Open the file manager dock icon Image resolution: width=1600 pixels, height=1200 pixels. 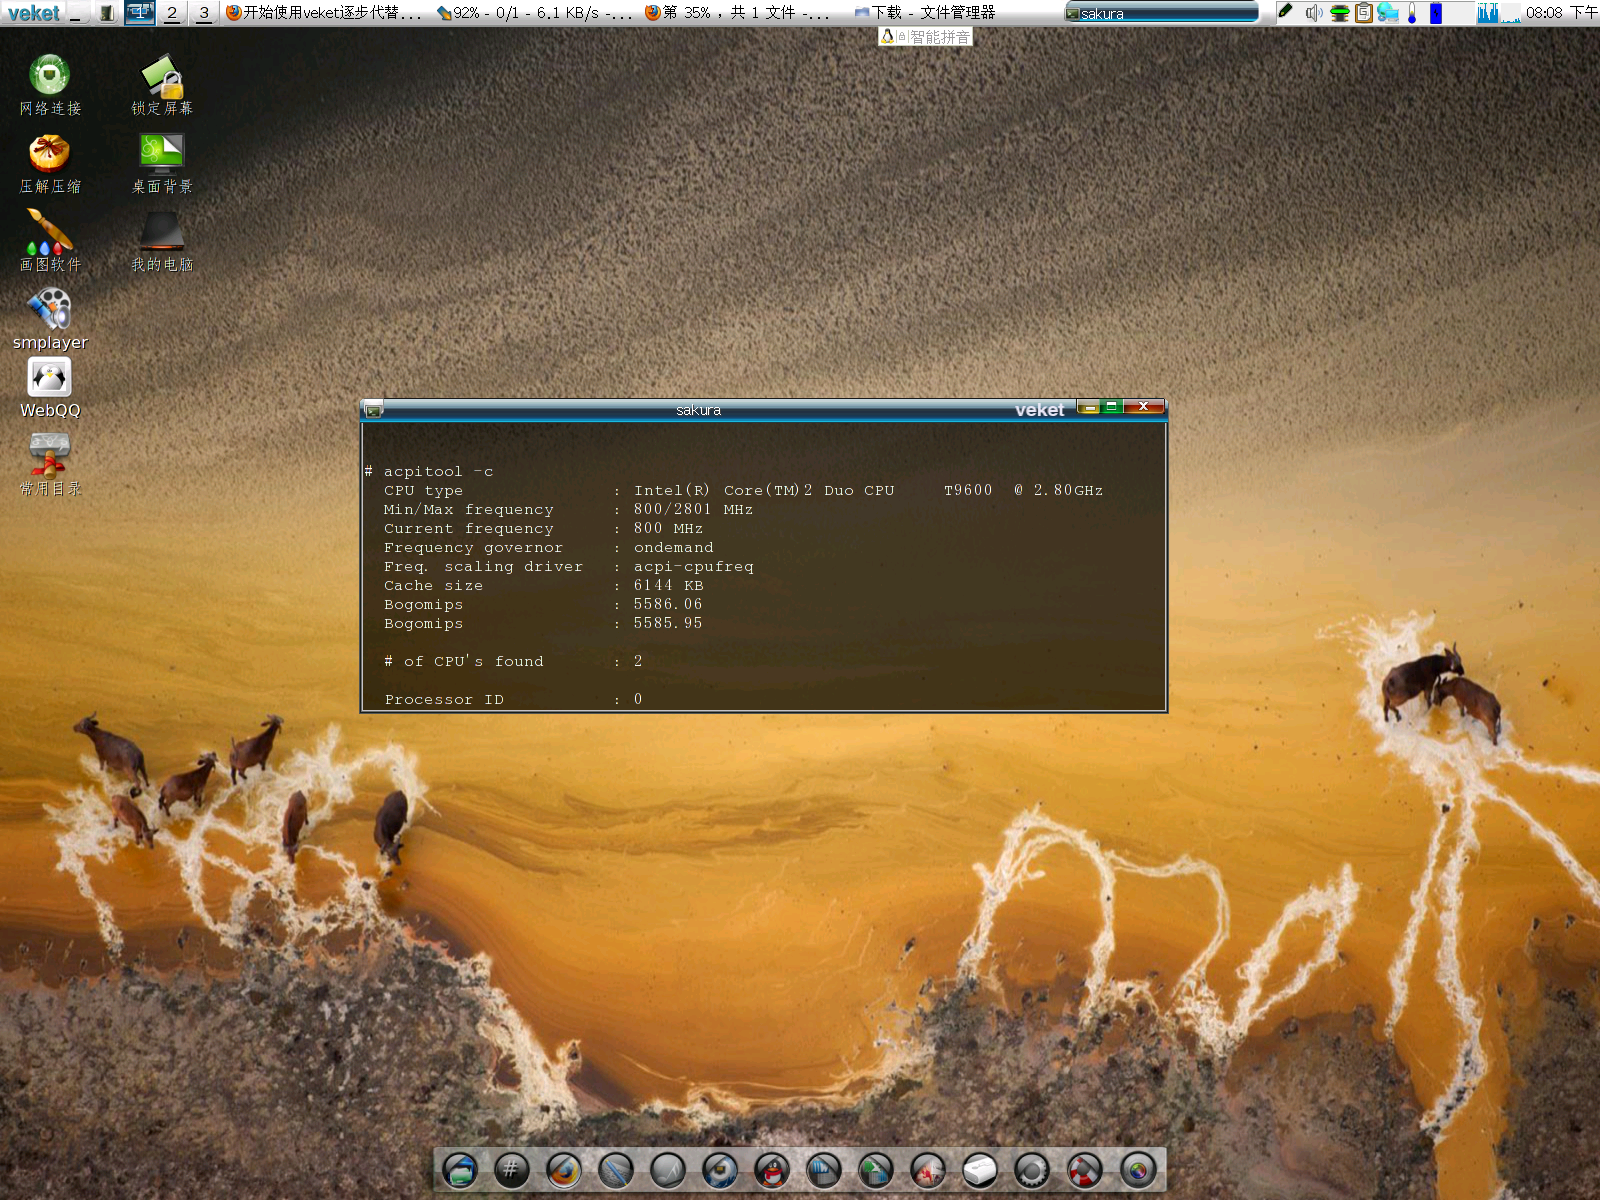(x=459, y=1170)
